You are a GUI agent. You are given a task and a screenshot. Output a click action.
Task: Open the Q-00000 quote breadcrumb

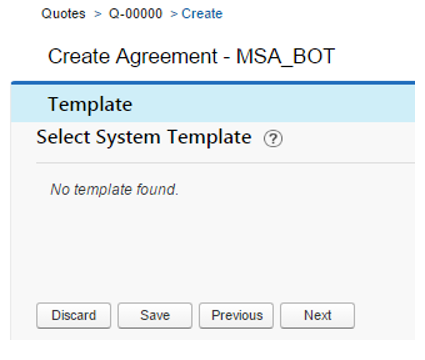pyautogui.click(x=135, y=14)
